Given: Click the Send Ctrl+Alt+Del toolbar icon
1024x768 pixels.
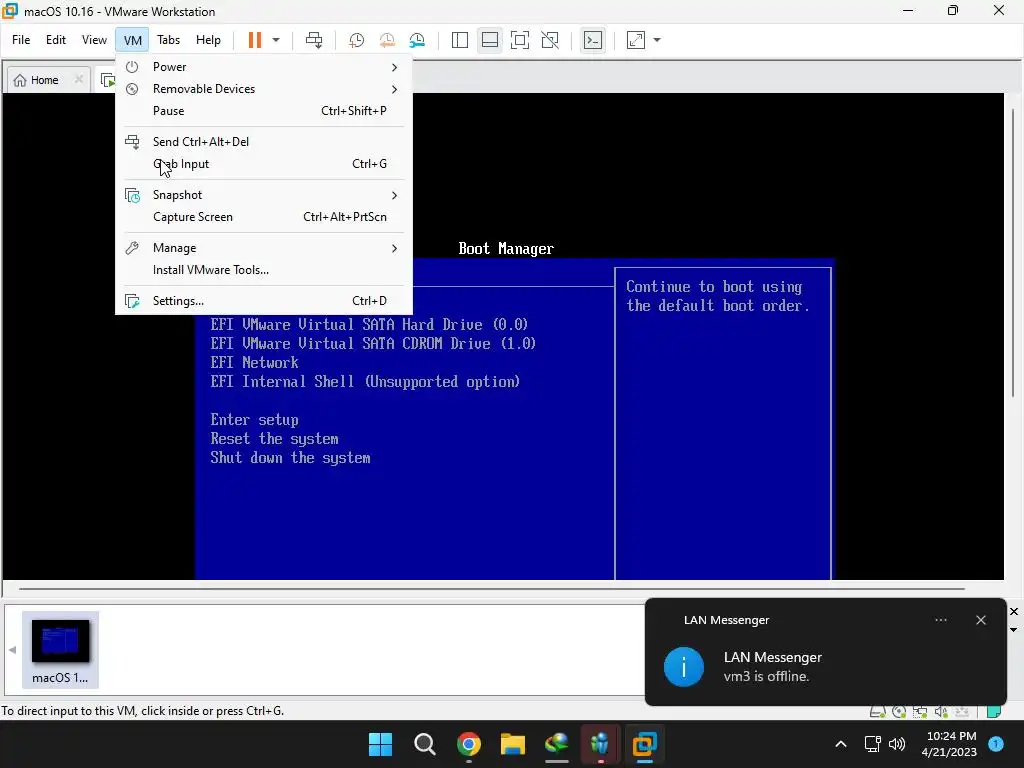Looking at the screenshot, I should 314,40.
